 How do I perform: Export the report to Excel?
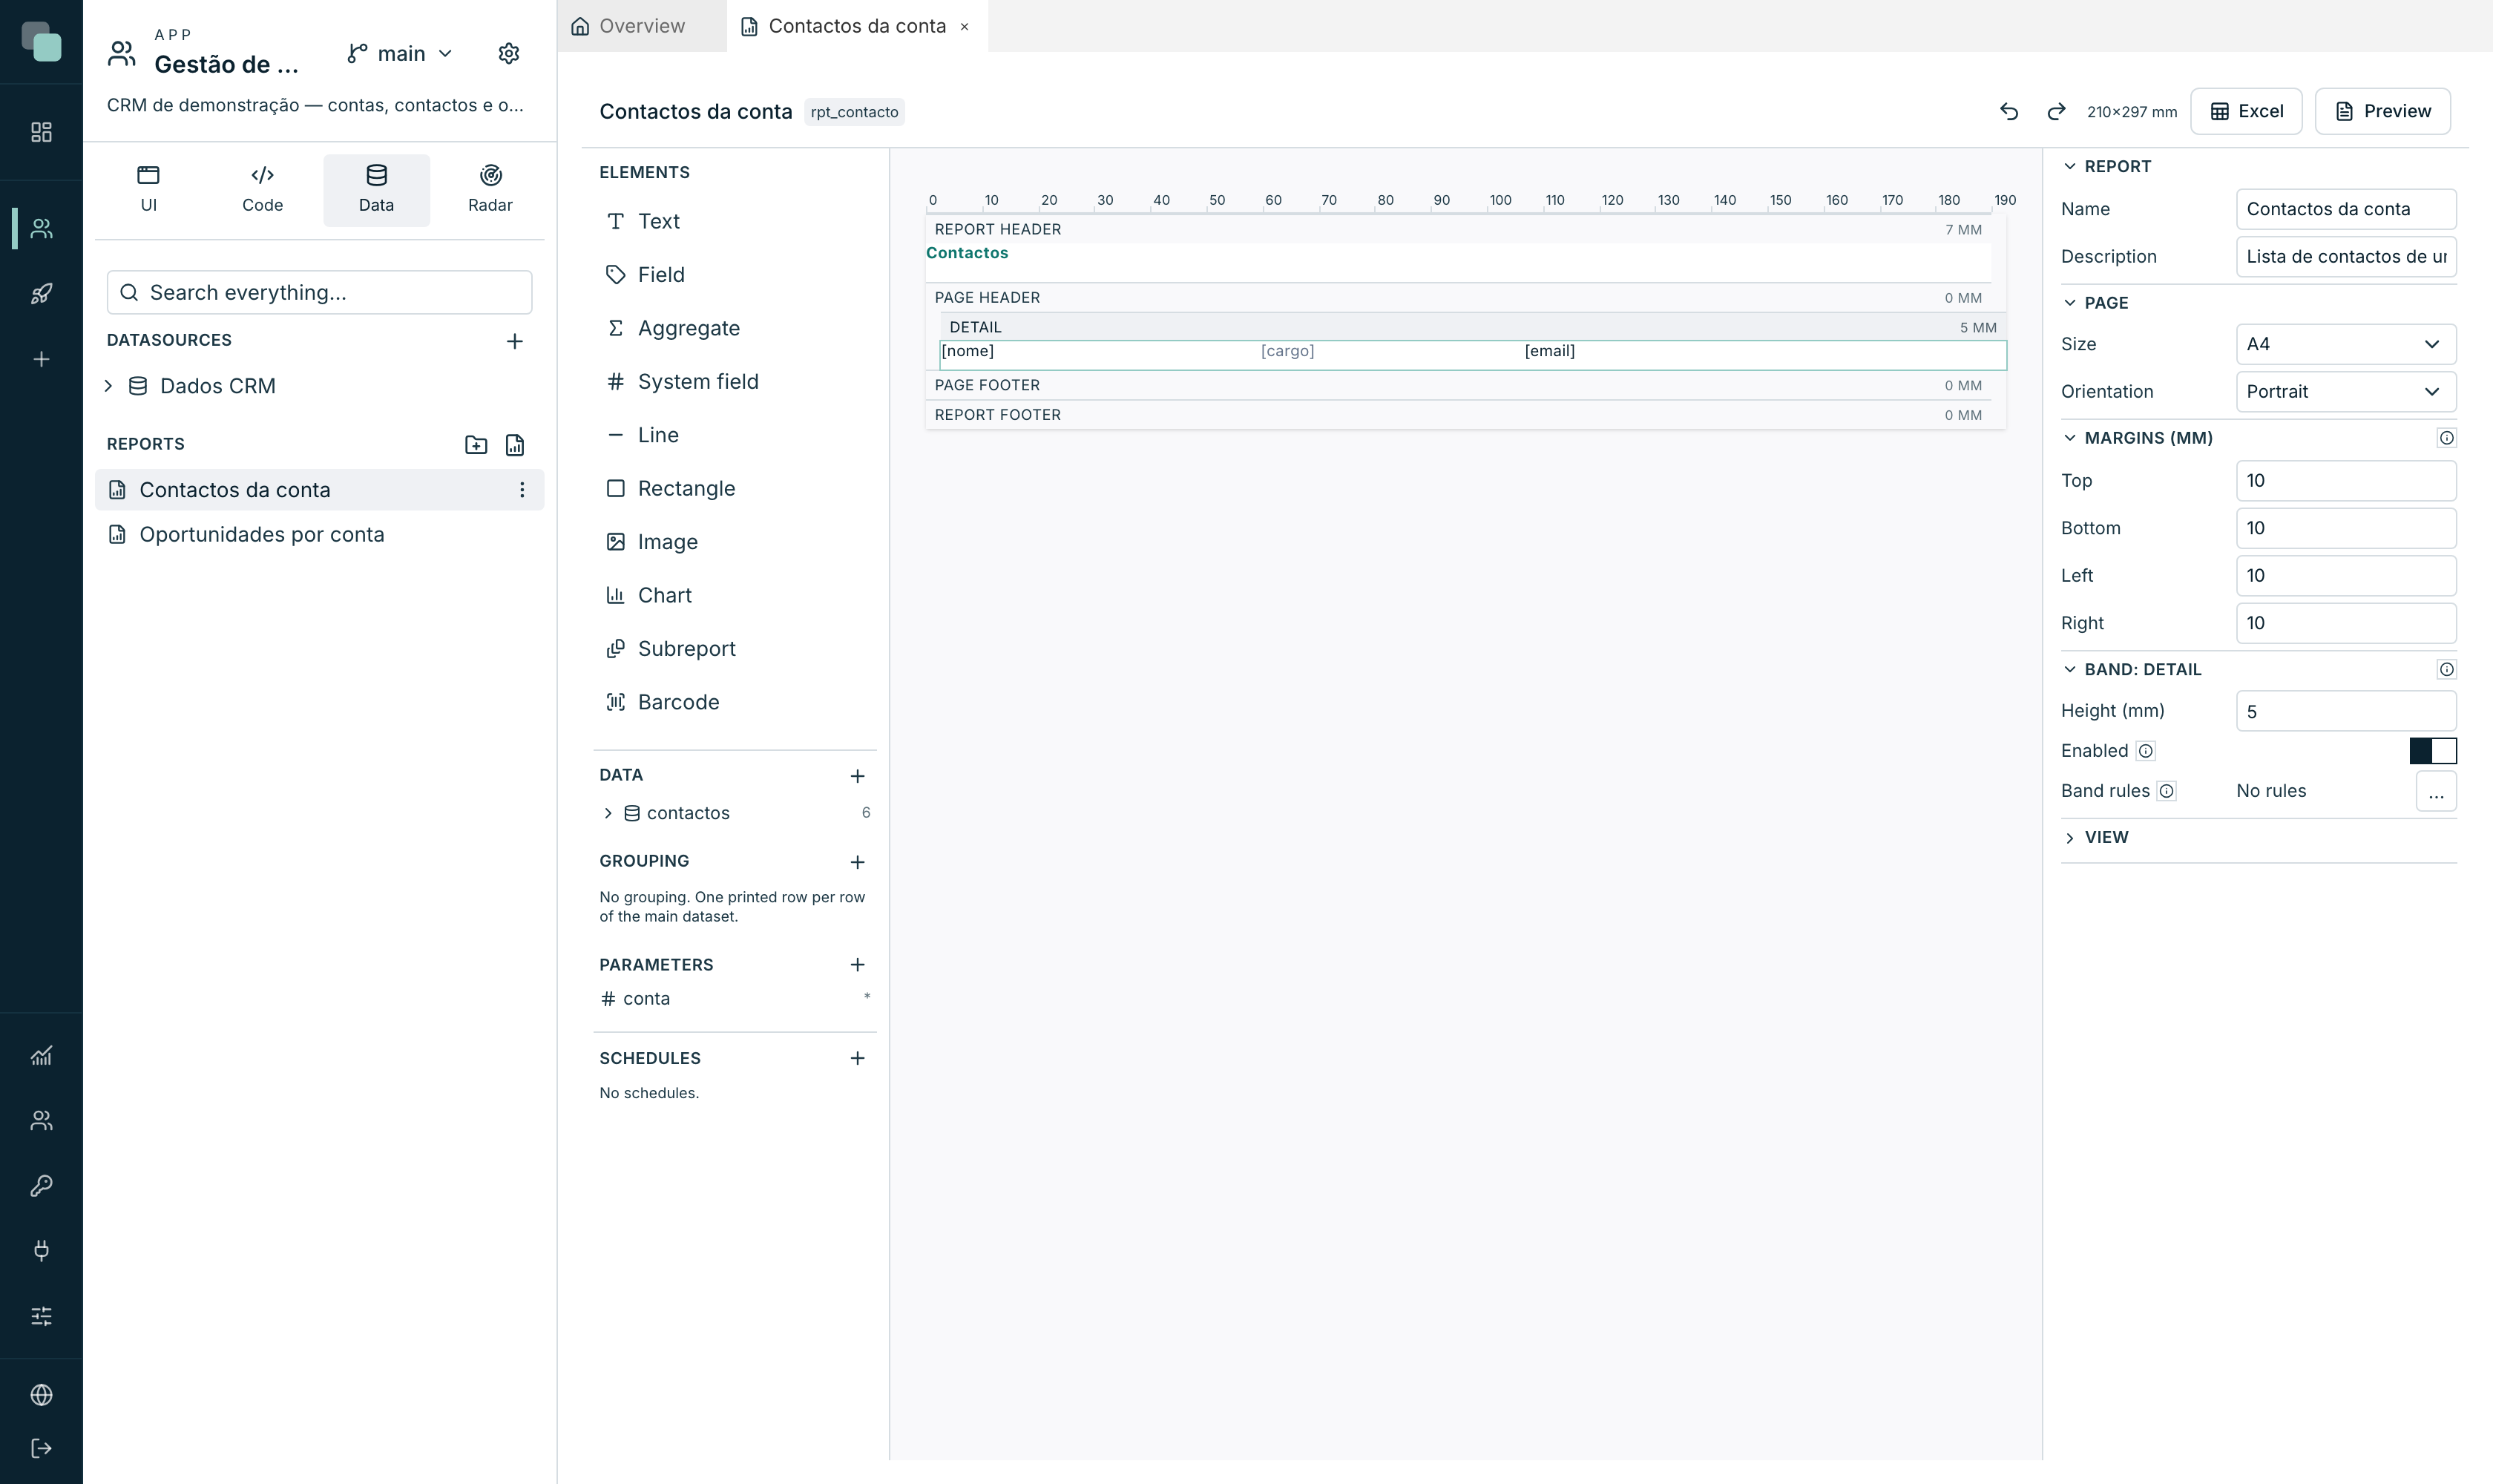[2246, 111]
